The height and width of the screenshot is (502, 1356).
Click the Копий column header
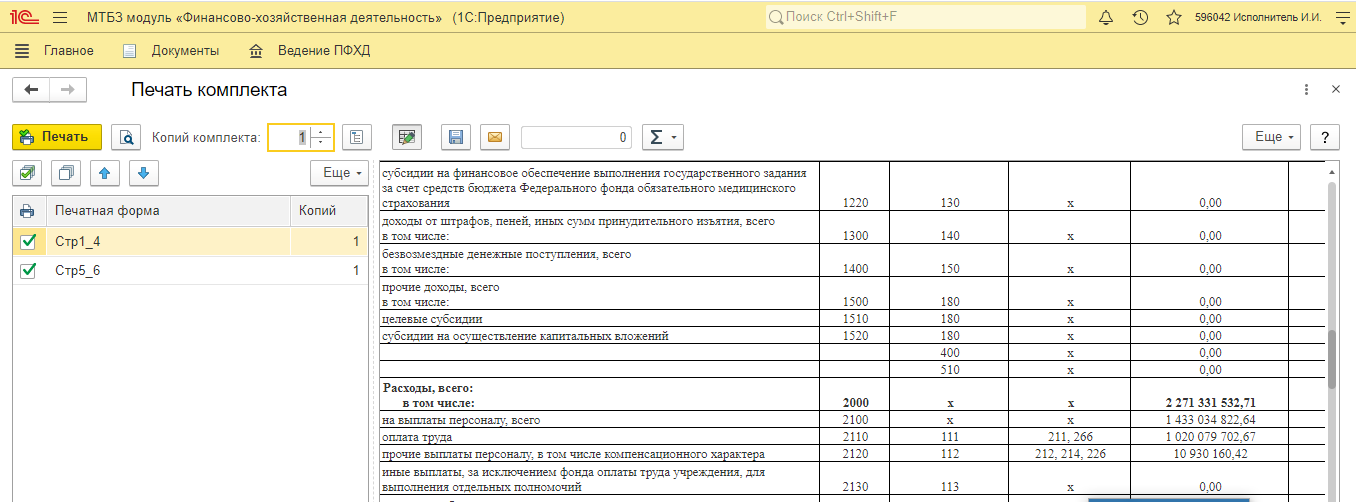pos(327,211)
